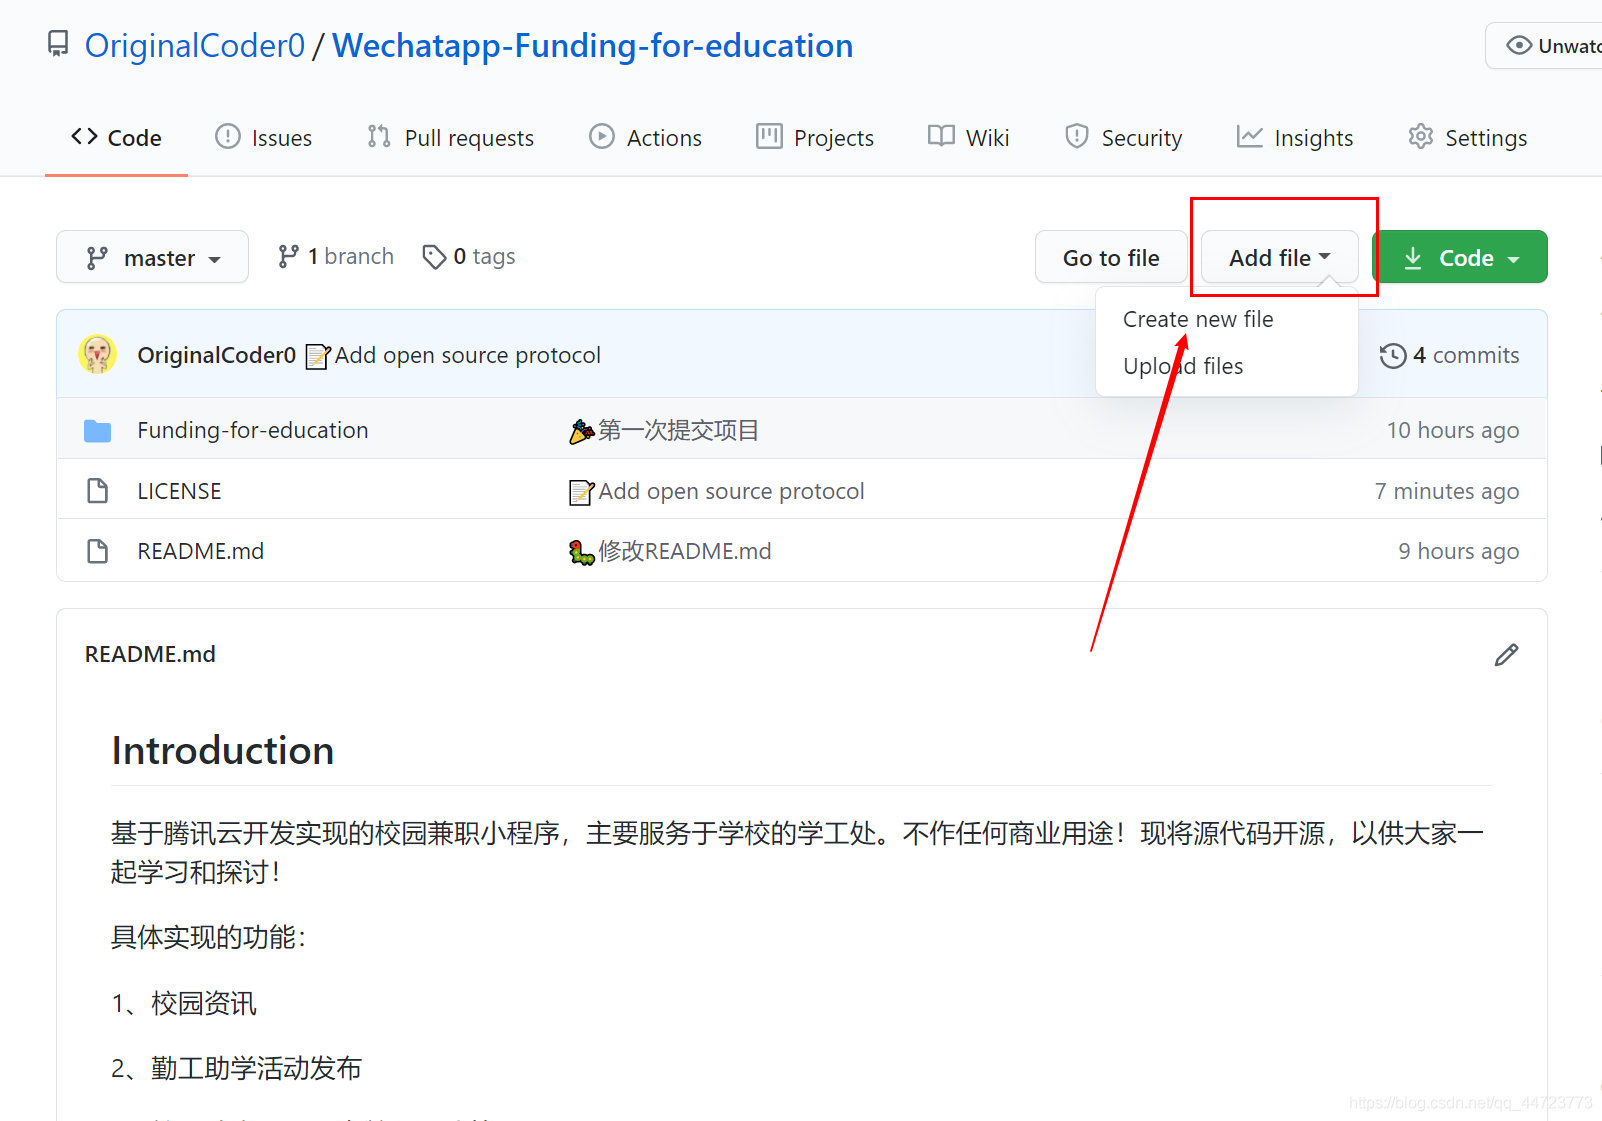The height and width of the screenshot is (1121, 1602).
Task: Click the Actions play icon
Action: [602, 136]
